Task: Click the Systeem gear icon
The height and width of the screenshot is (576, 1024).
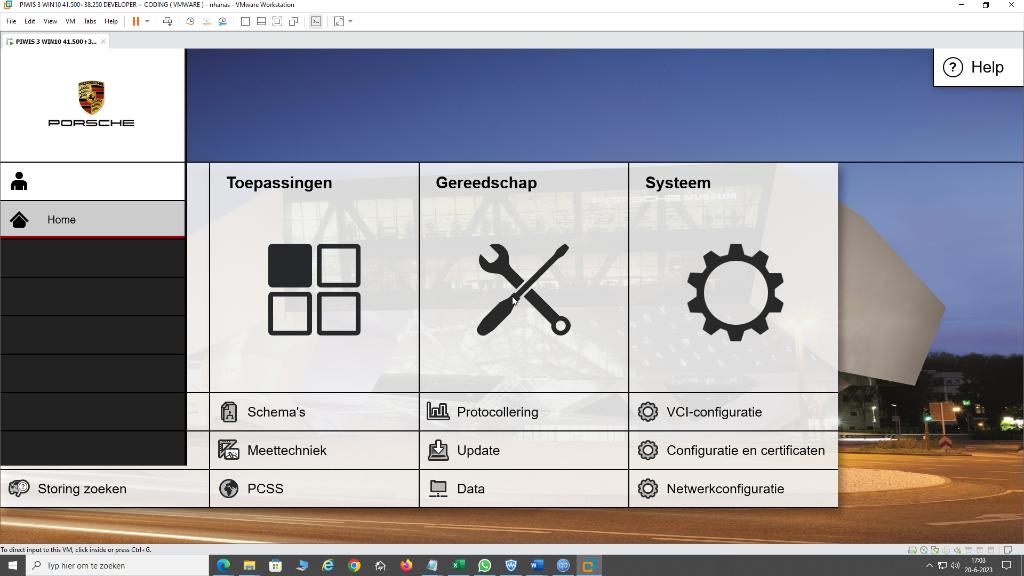Action: 735,291
